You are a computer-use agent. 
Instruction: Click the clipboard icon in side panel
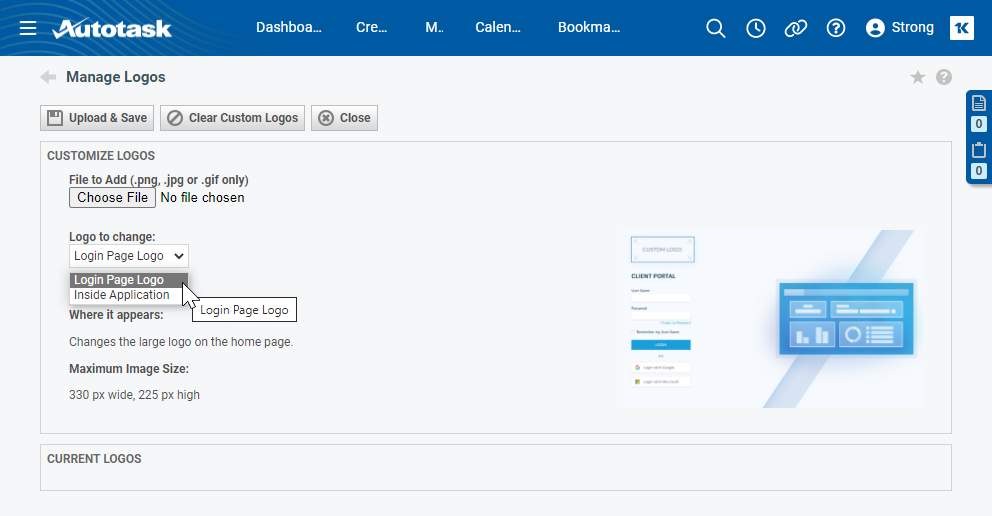pos(979,150)
